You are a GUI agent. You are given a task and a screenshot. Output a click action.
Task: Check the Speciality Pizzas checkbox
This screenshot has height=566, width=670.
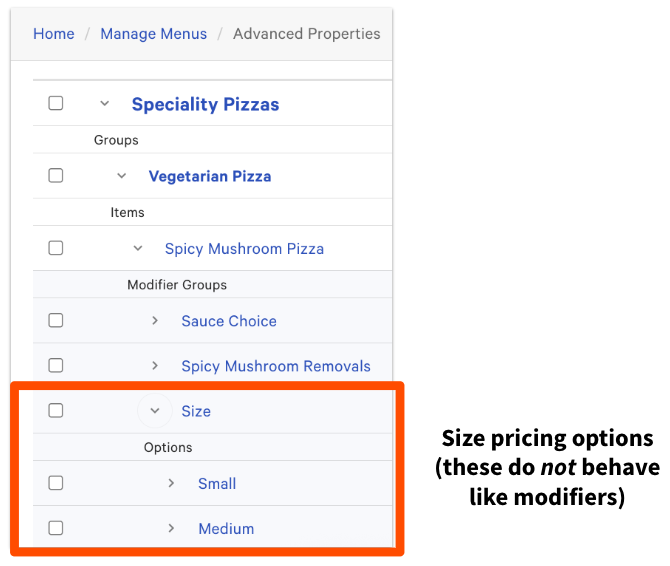[56, 103]
